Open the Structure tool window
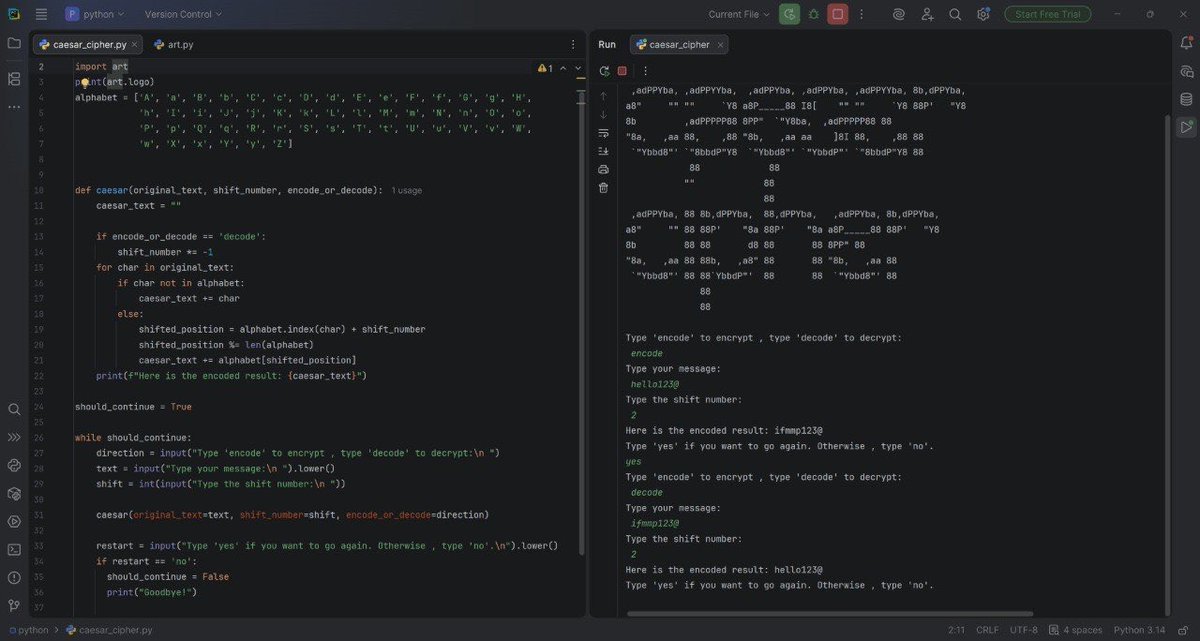This screenshot has height=641, width=1200. [x=14, y=79]
